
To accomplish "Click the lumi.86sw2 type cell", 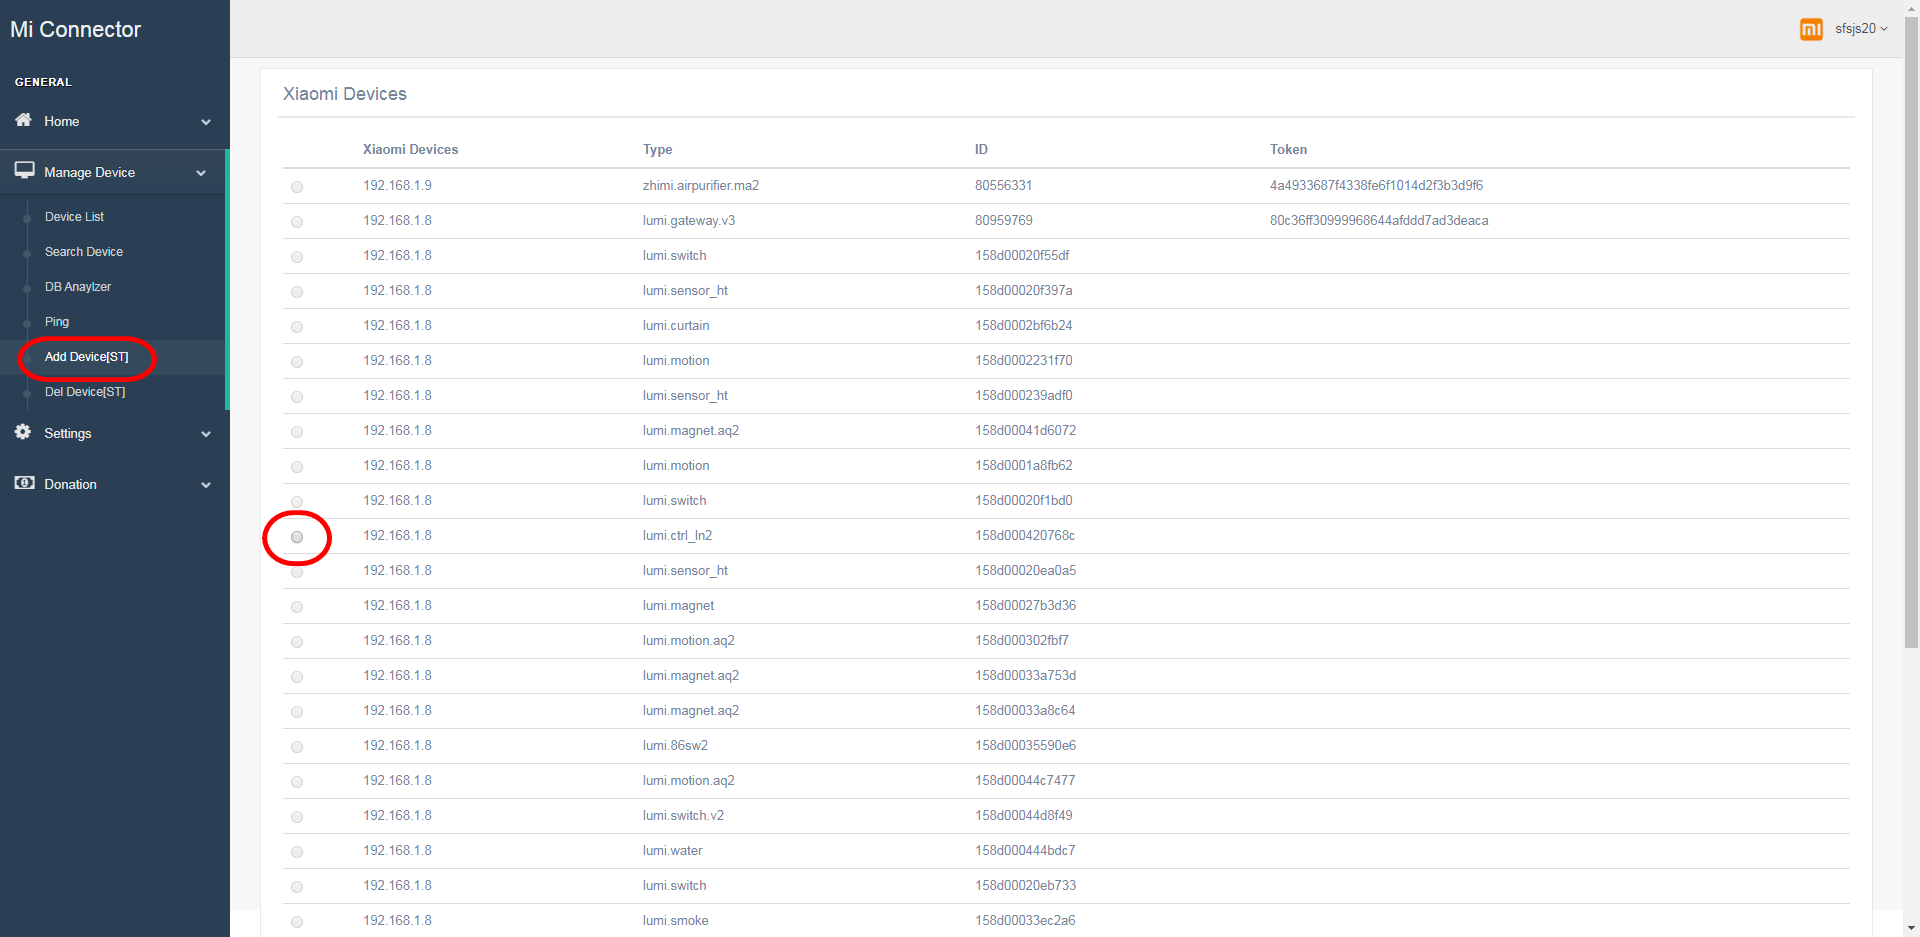I will point(675,746).
